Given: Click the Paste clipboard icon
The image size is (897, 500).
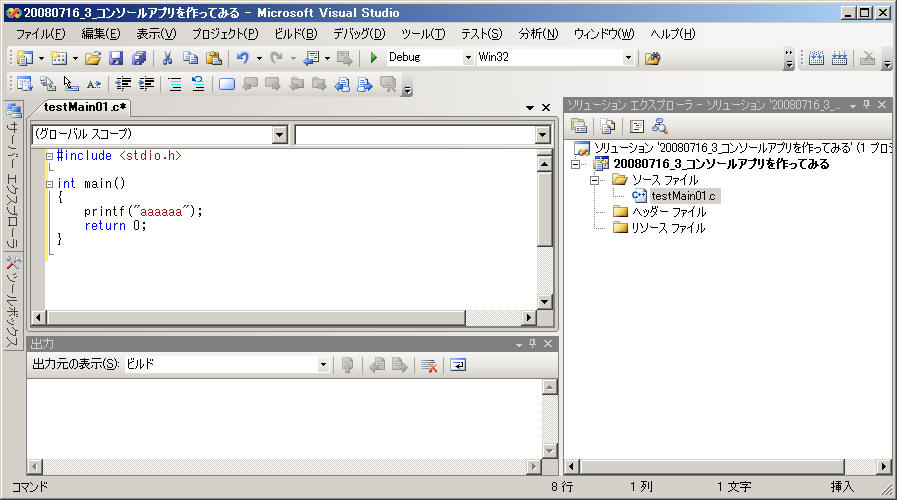Looking at the screenshot, I should point(213,58).
